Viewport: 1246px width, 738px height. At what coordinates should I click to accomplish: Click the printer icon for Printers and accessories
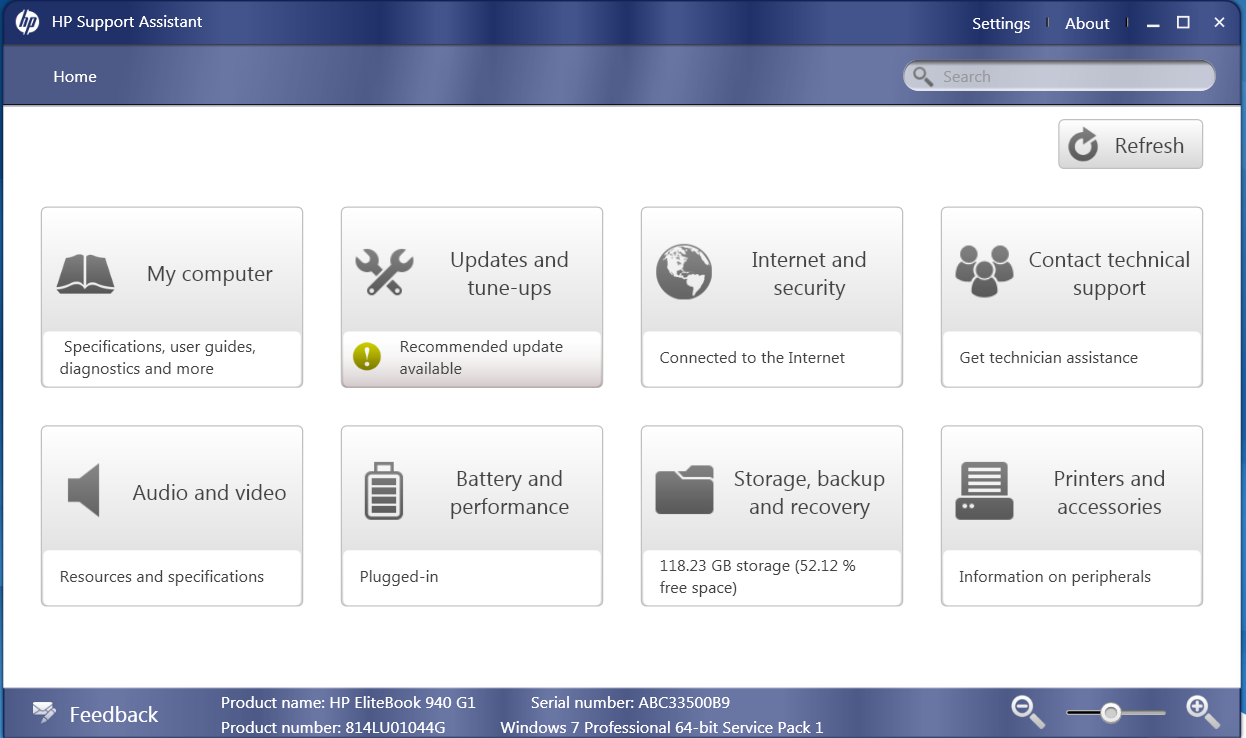pyautogui.click(x=985, y=491)
